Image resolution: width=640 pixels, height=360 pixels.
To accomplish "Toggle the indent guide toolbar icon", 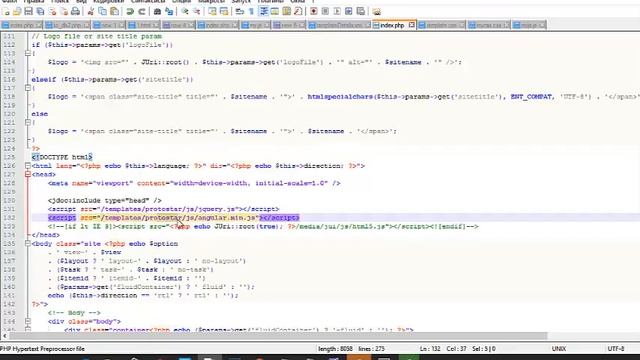I will click(264, 11).
